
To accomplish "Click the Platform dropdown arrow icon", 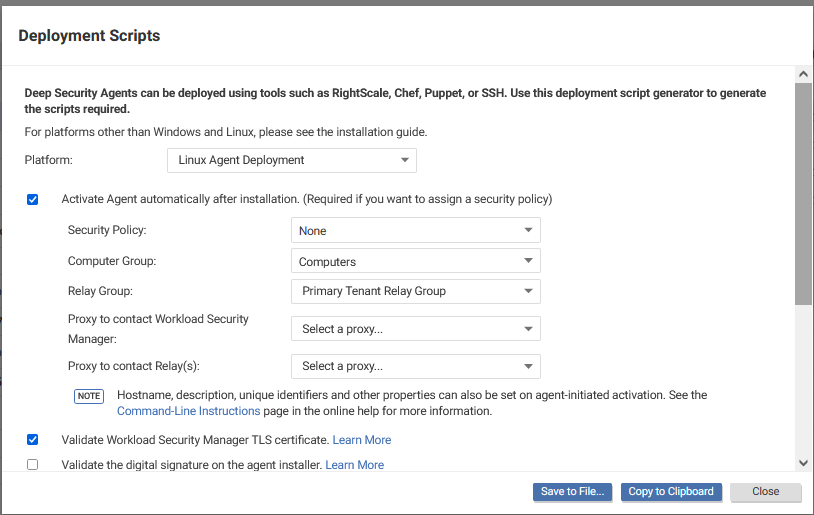I will coord(404,160).
